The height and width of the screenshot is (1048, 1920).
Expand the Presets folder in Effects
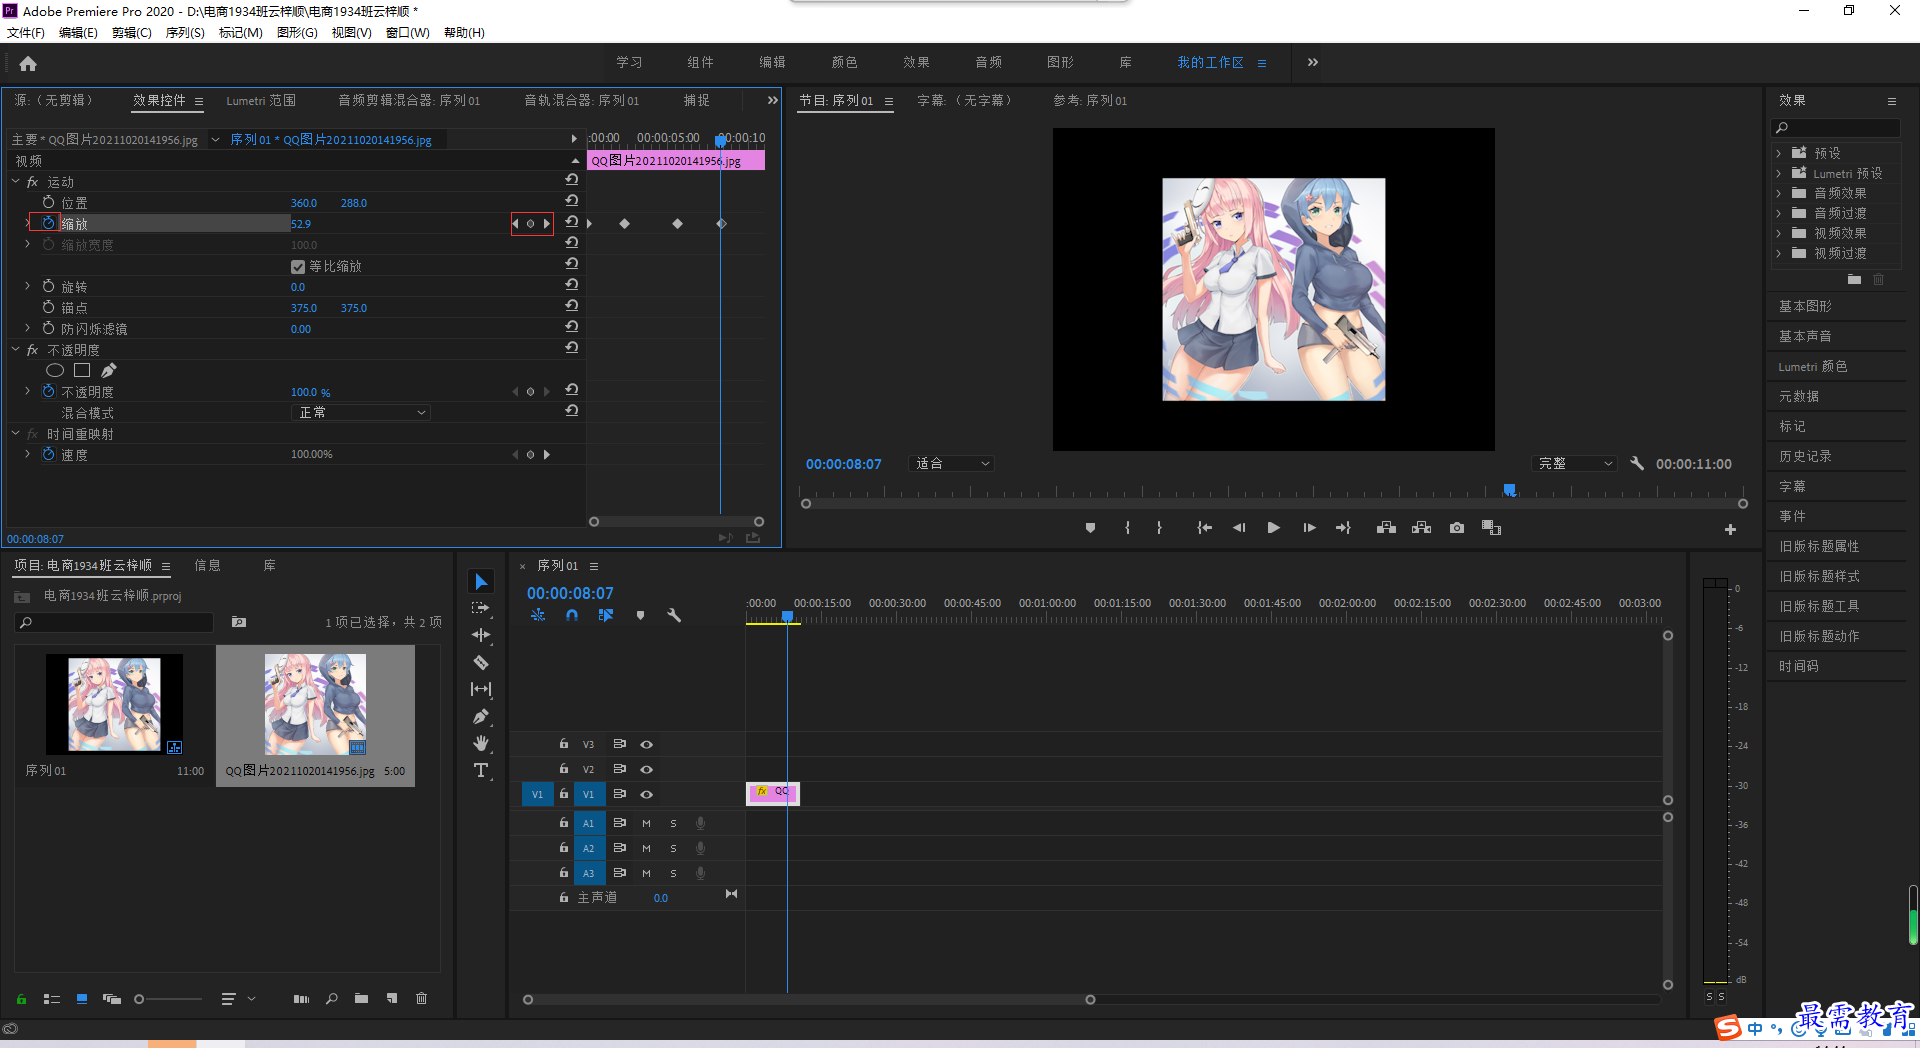[x=1778, y=153]
